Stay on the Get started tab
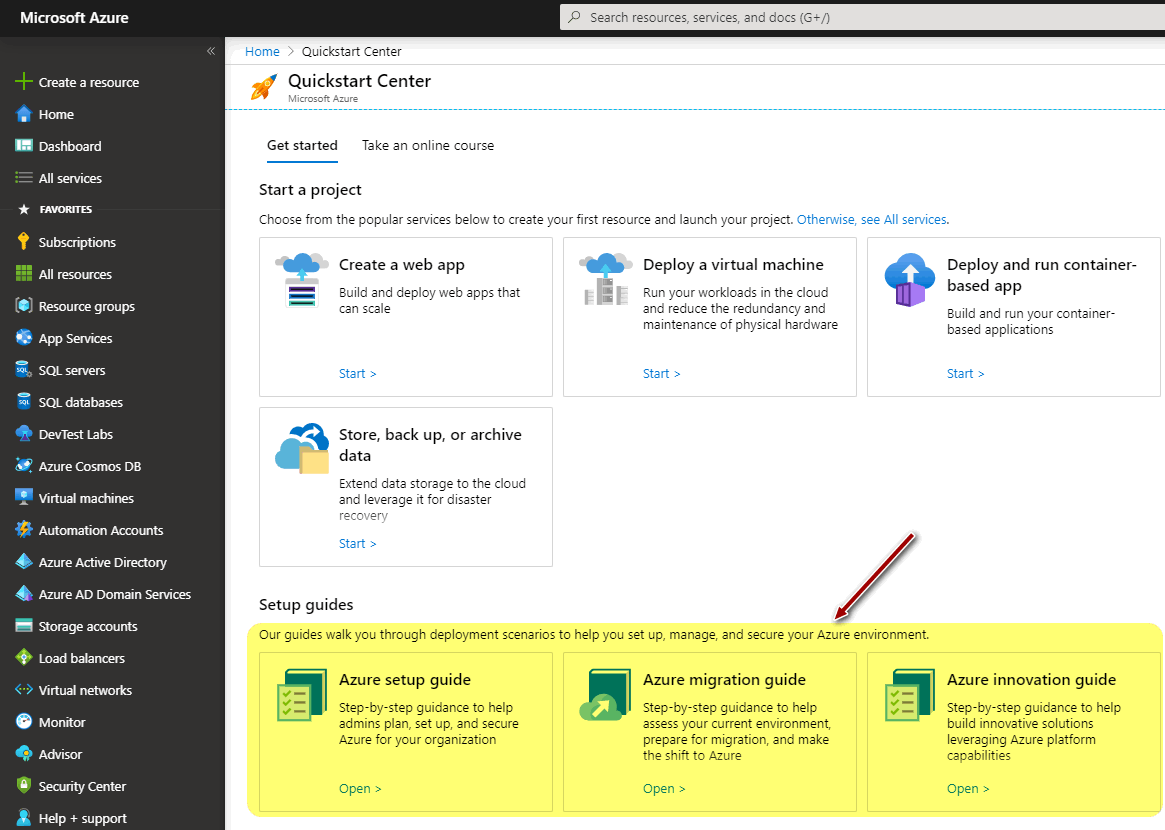 click(302, 145)
